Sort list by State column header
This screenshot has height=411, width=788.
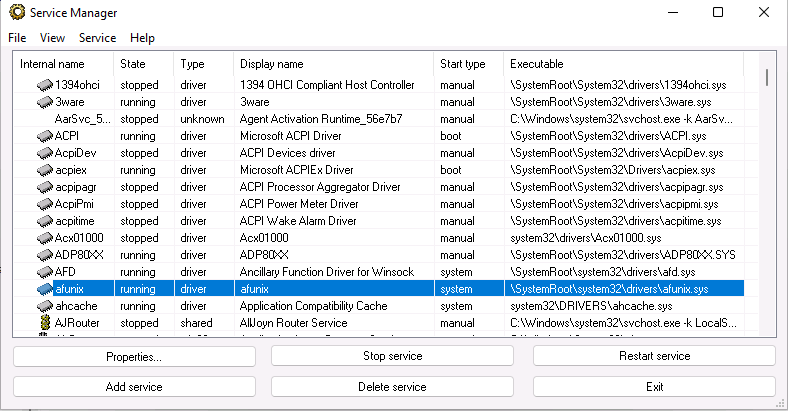[x=133, y=64]
